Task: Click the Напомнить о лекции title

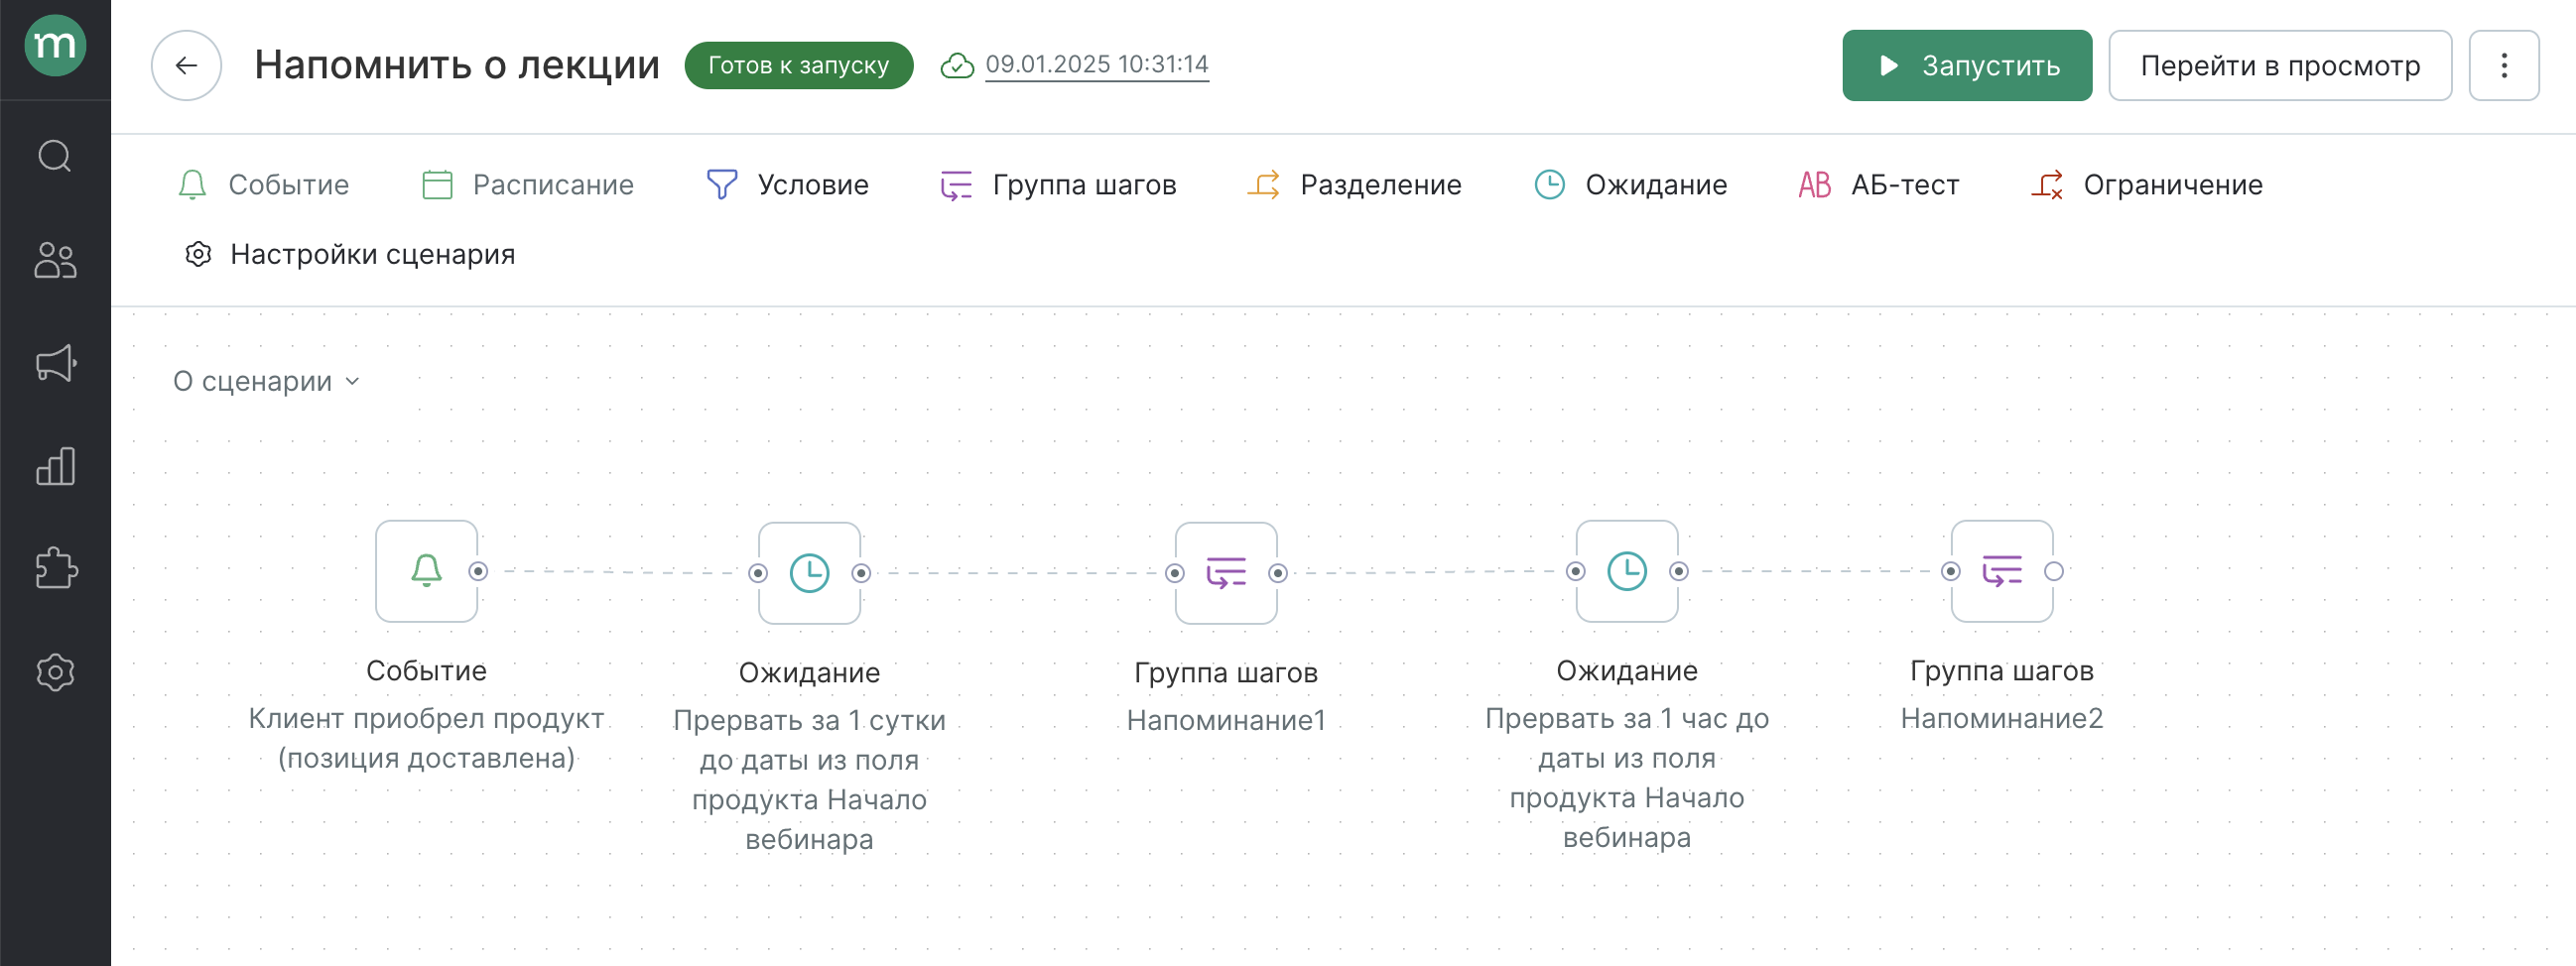Action: (x=457, y=65)
